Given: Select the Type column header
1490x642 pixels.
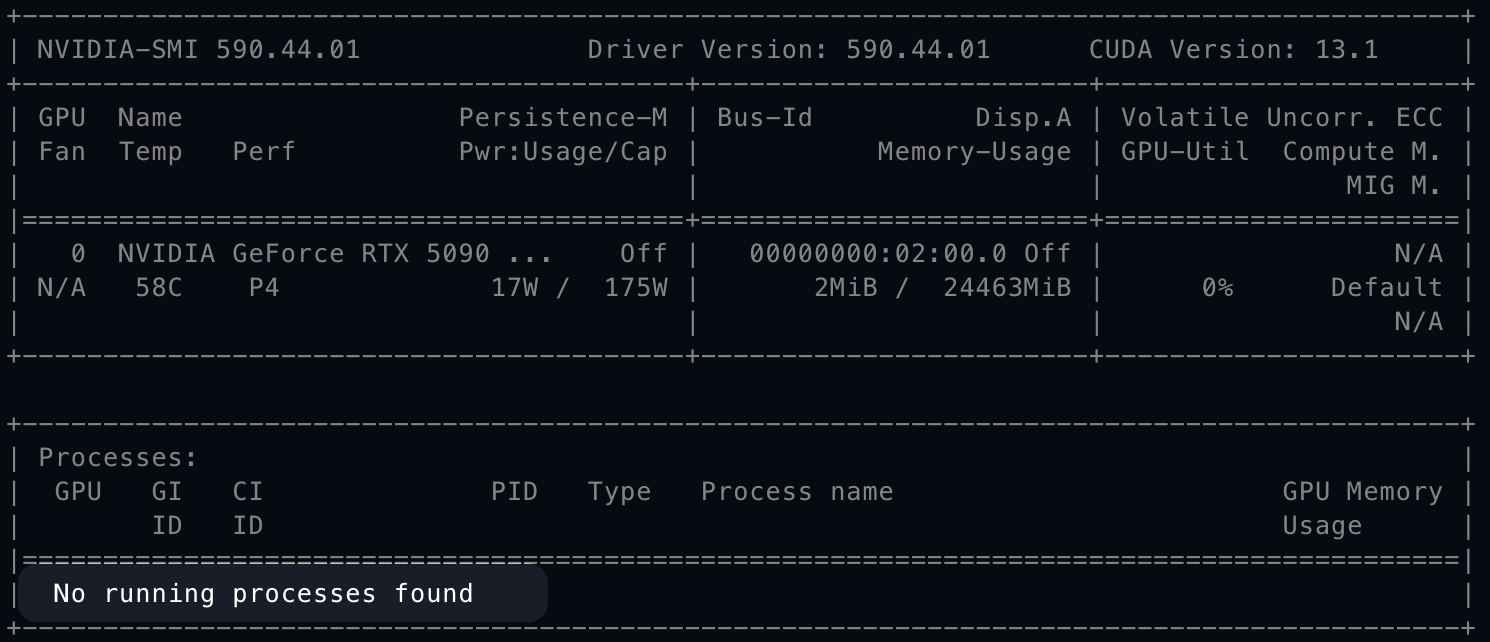Looking at the screenshot, I should (619, 491).
